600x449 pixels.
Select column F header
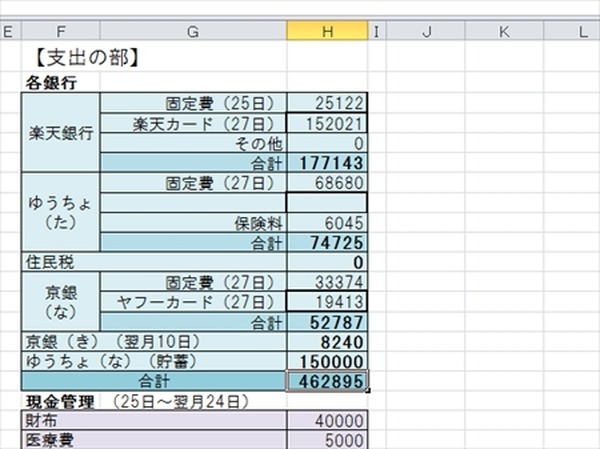click(61, 31)
